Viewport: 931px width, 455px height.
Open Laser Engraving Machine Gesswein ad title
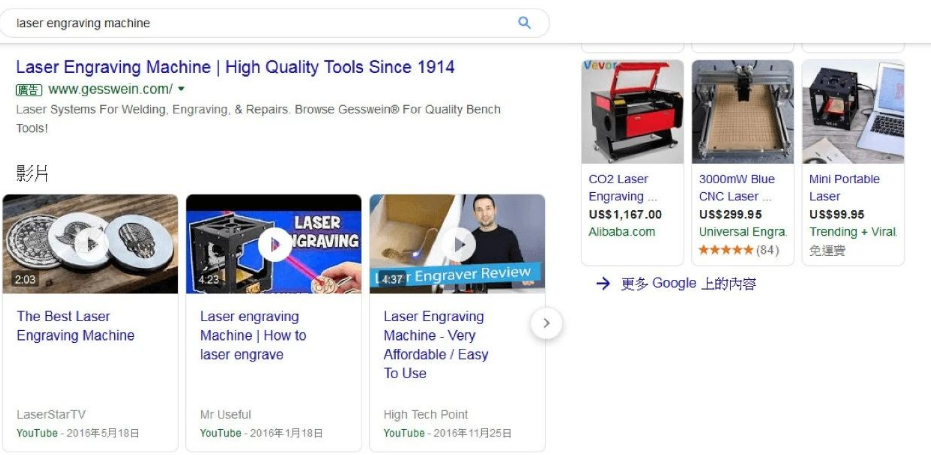pyautogui.click(x=235, y=67)
